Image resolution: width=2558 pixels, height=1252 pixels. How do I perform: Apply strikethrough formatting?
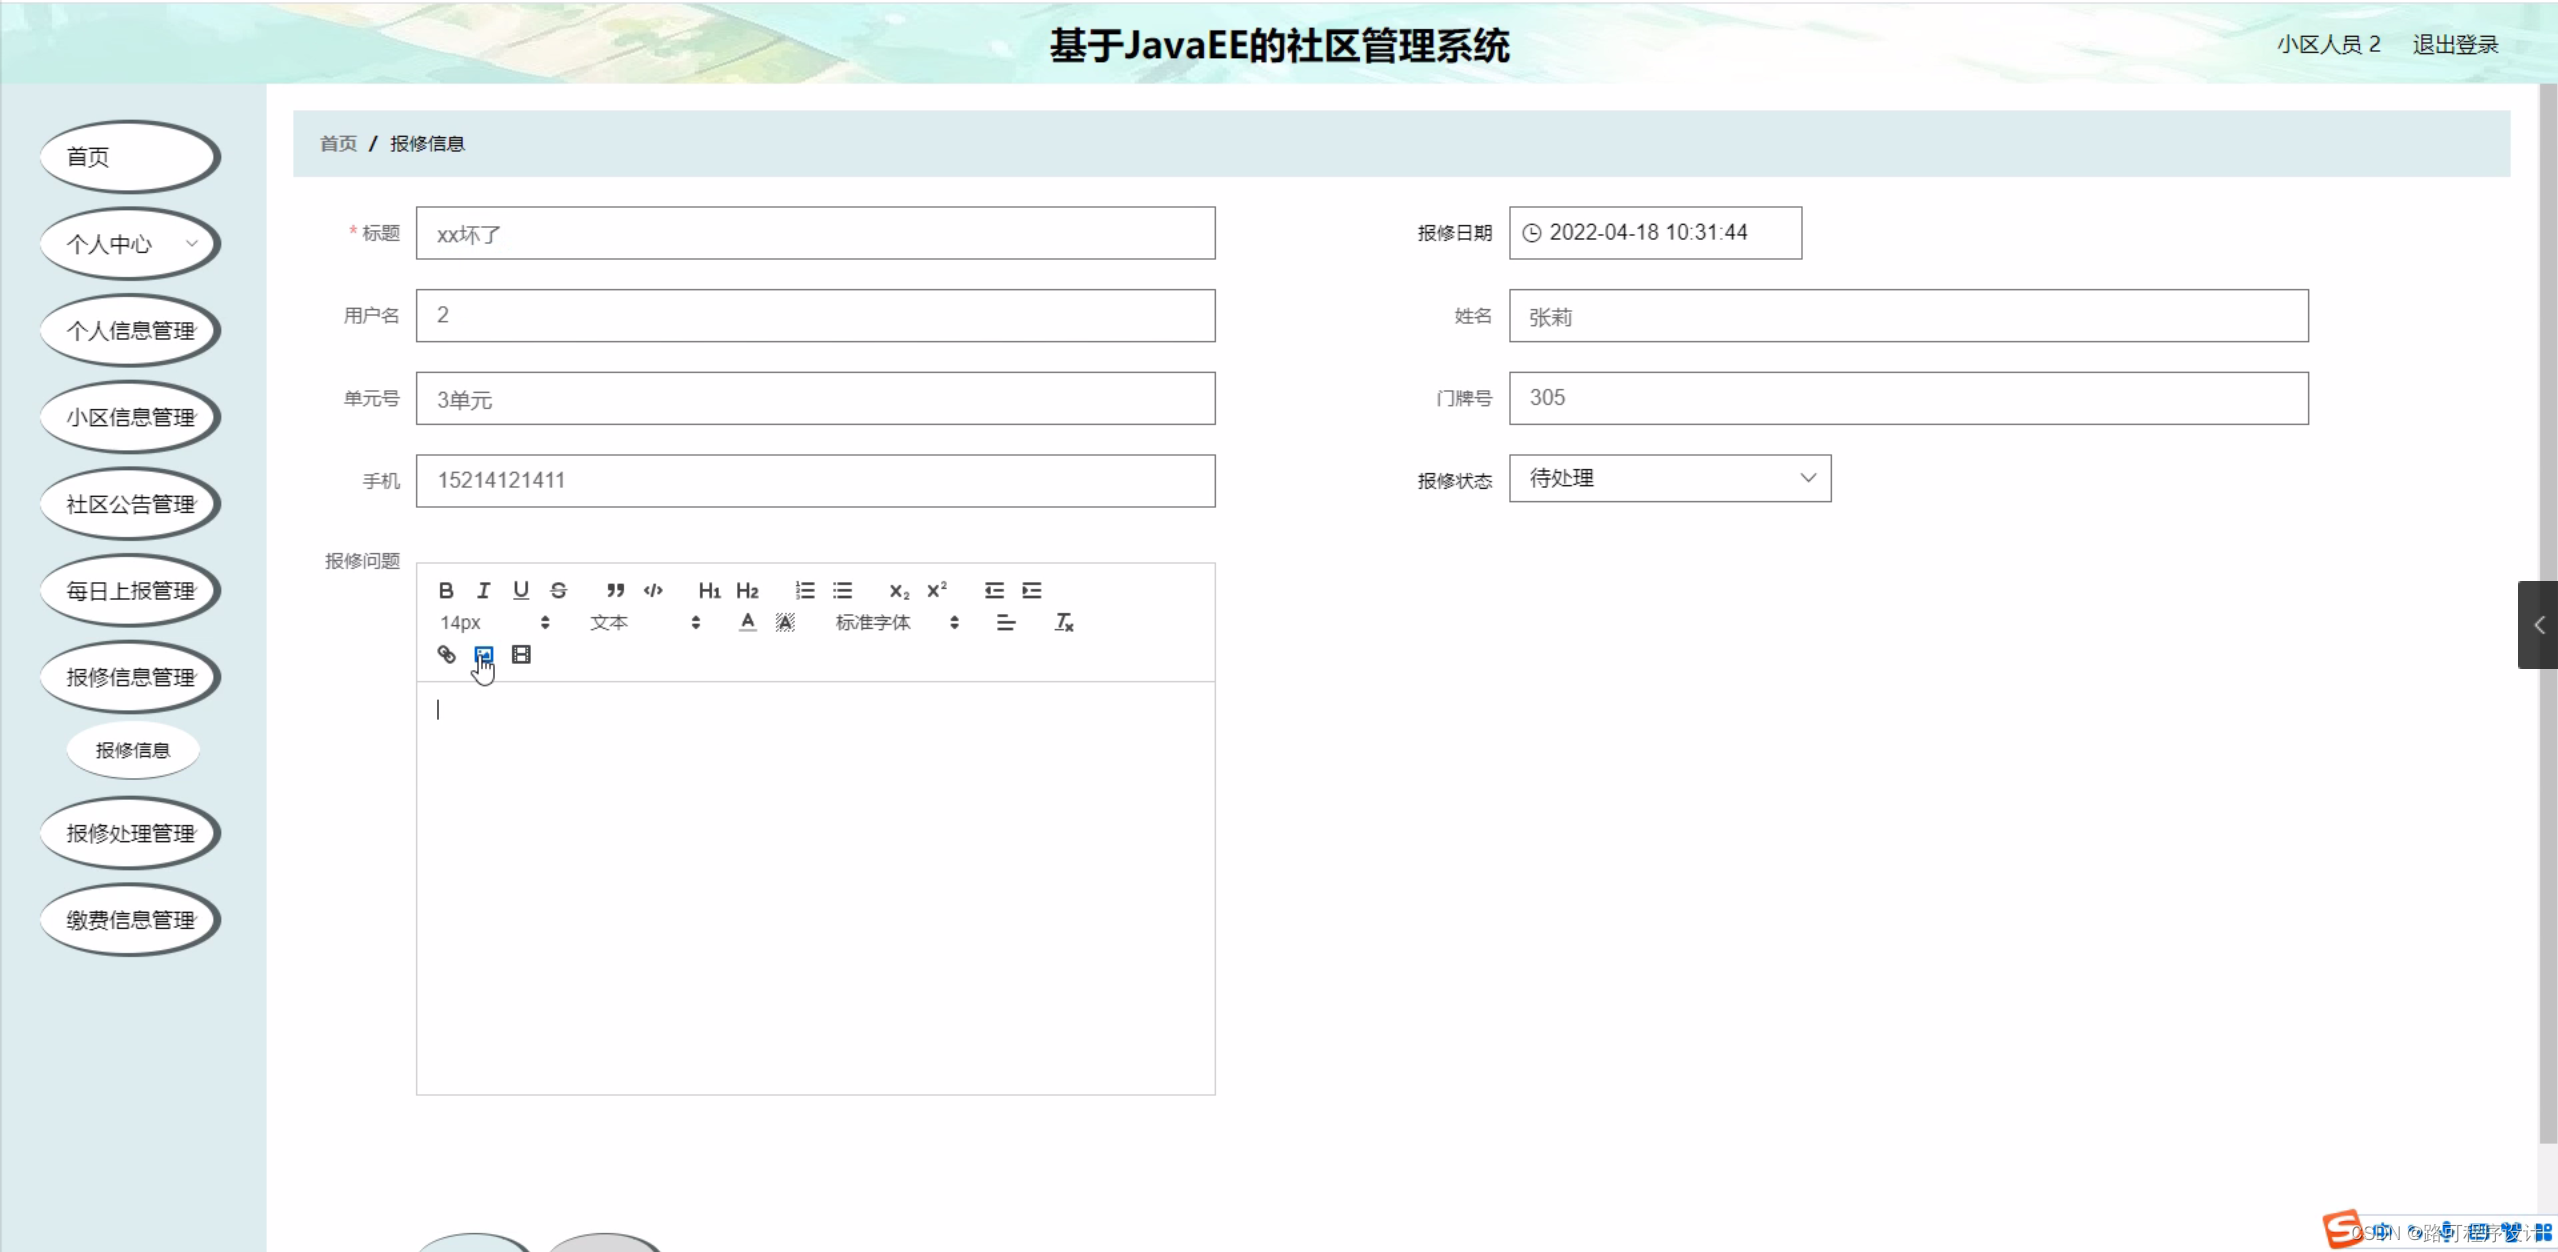[x=559, y=590]
